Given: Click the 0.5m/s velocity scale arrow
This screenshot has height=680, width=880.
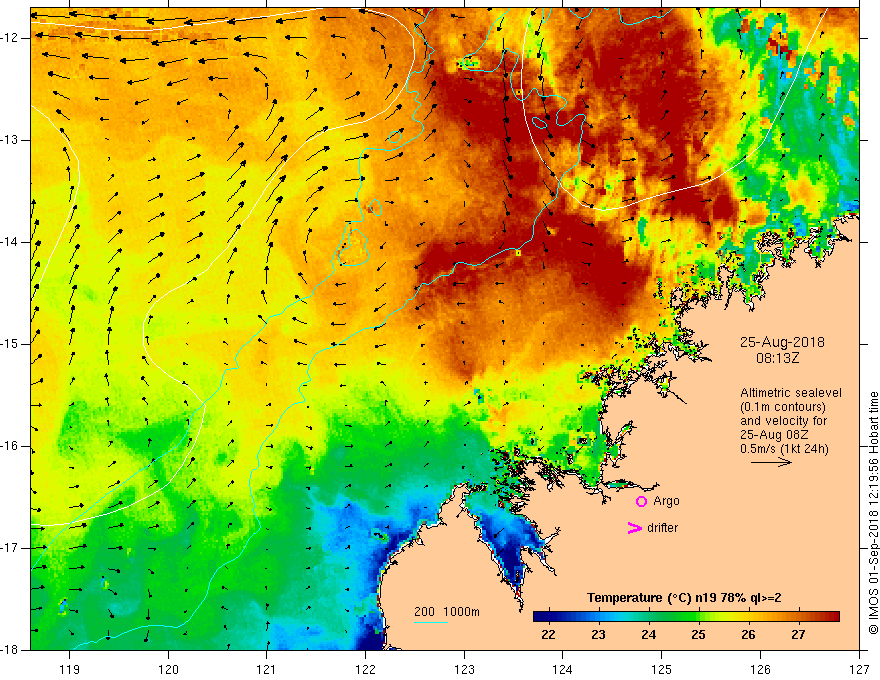Looking at the screenshot, I should pyautogui.click(x=771, y=462).
